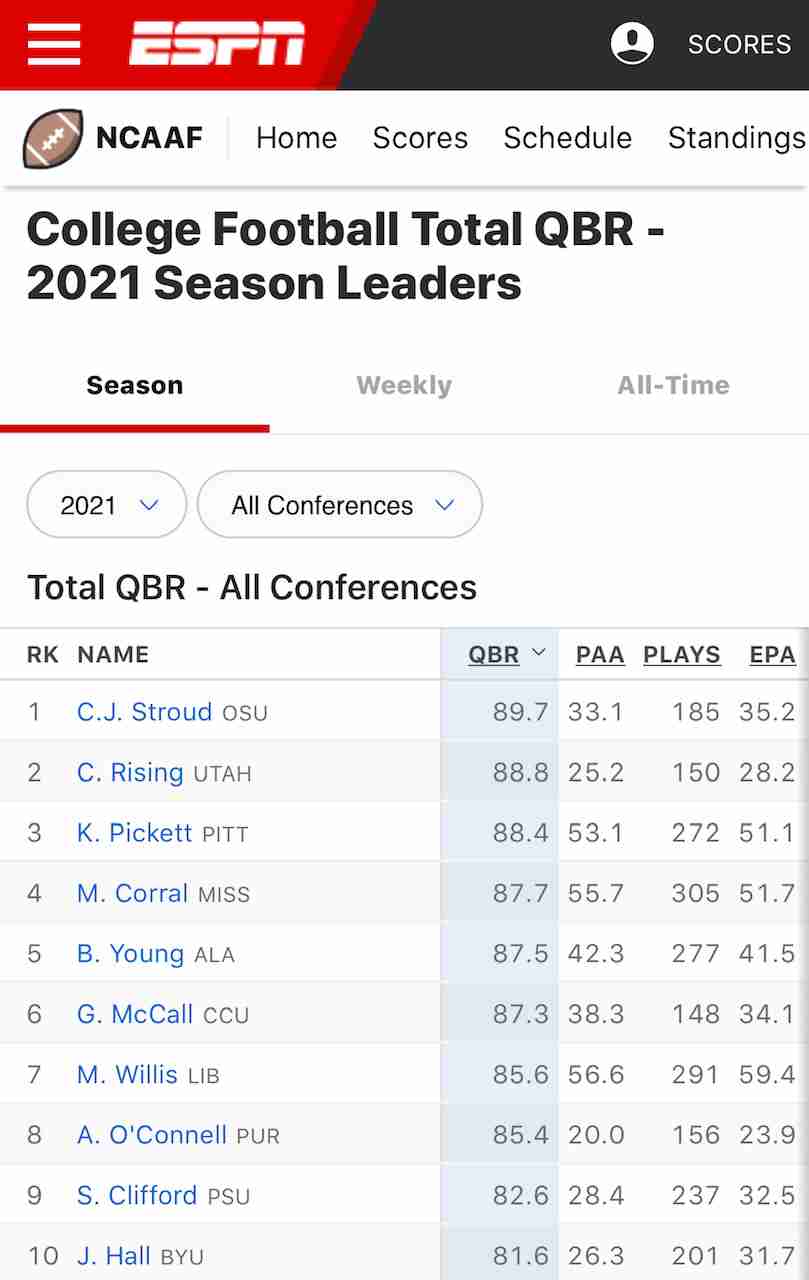Tap the NCAAF football icon

coord(53,138)
